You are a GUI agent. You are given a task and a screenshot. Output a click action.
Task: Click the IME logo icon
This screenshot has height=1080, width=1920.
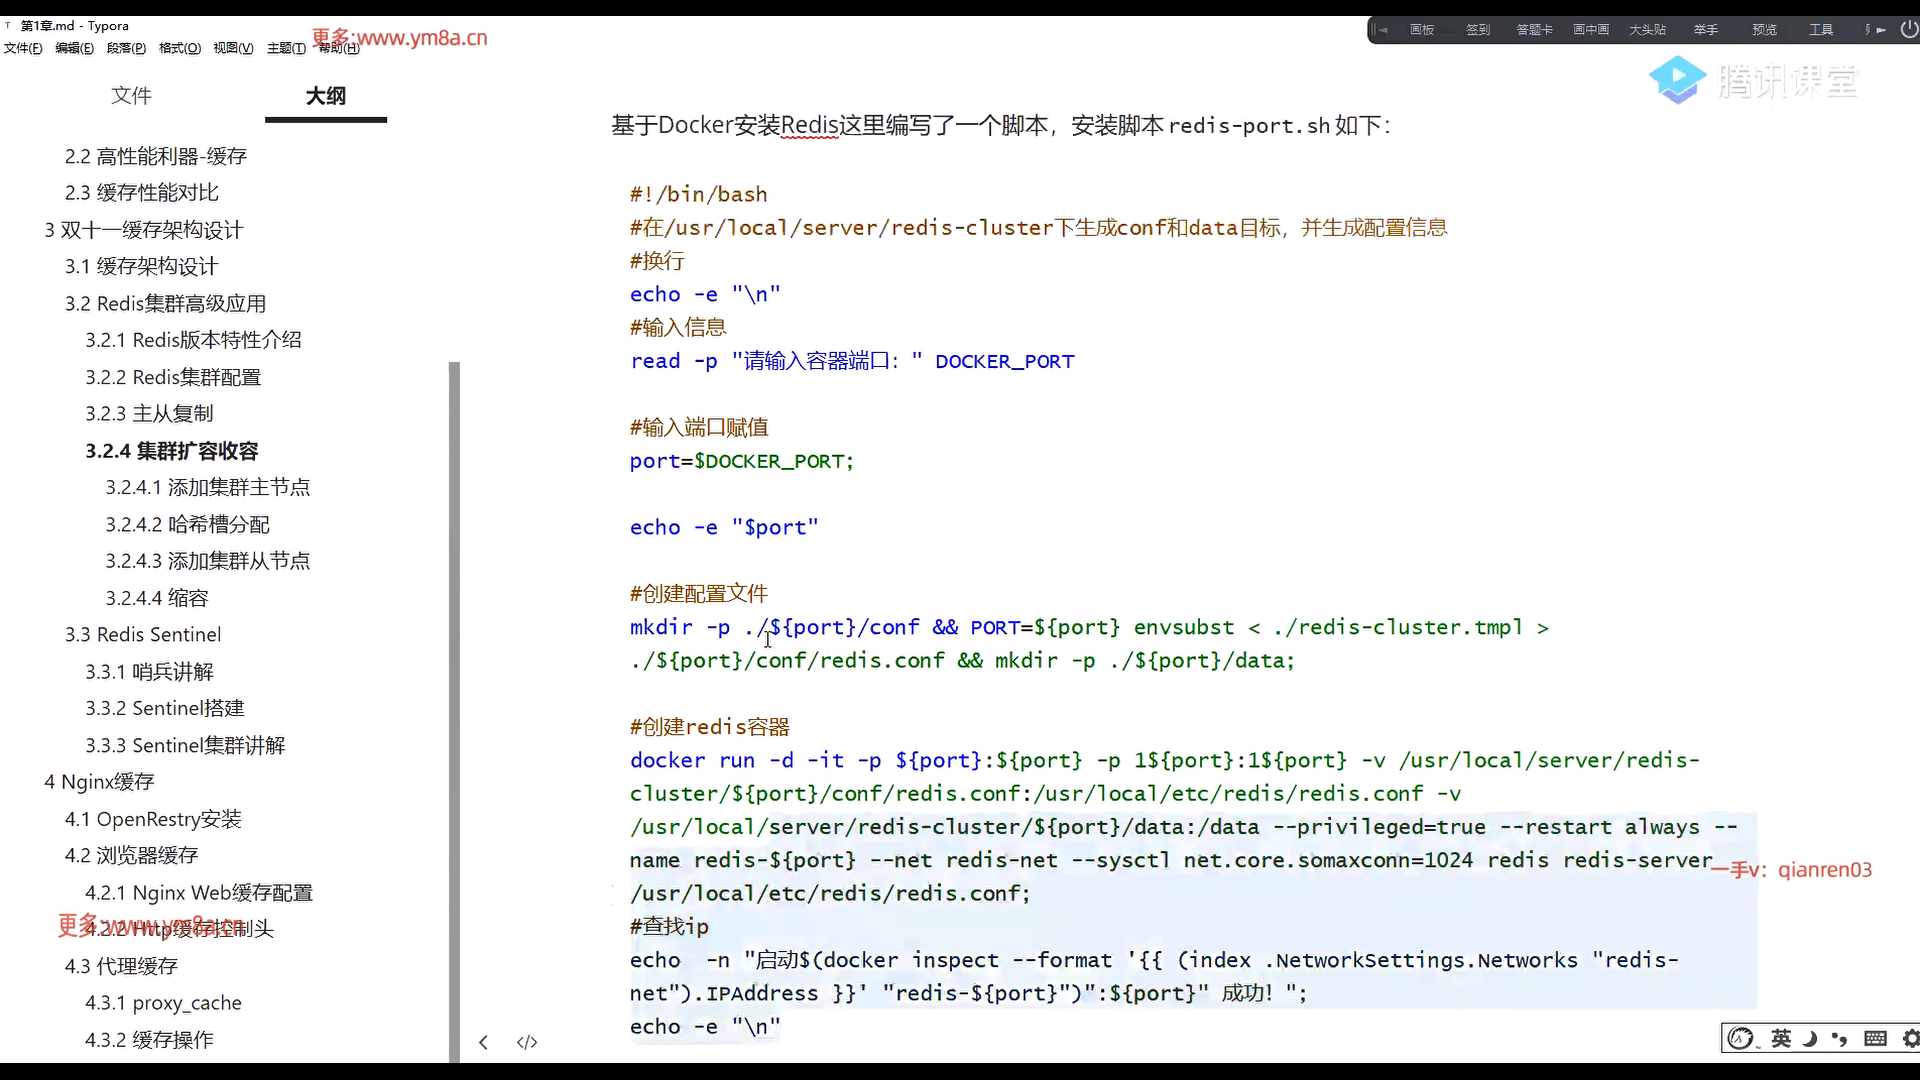[x=1741, y=1039]
